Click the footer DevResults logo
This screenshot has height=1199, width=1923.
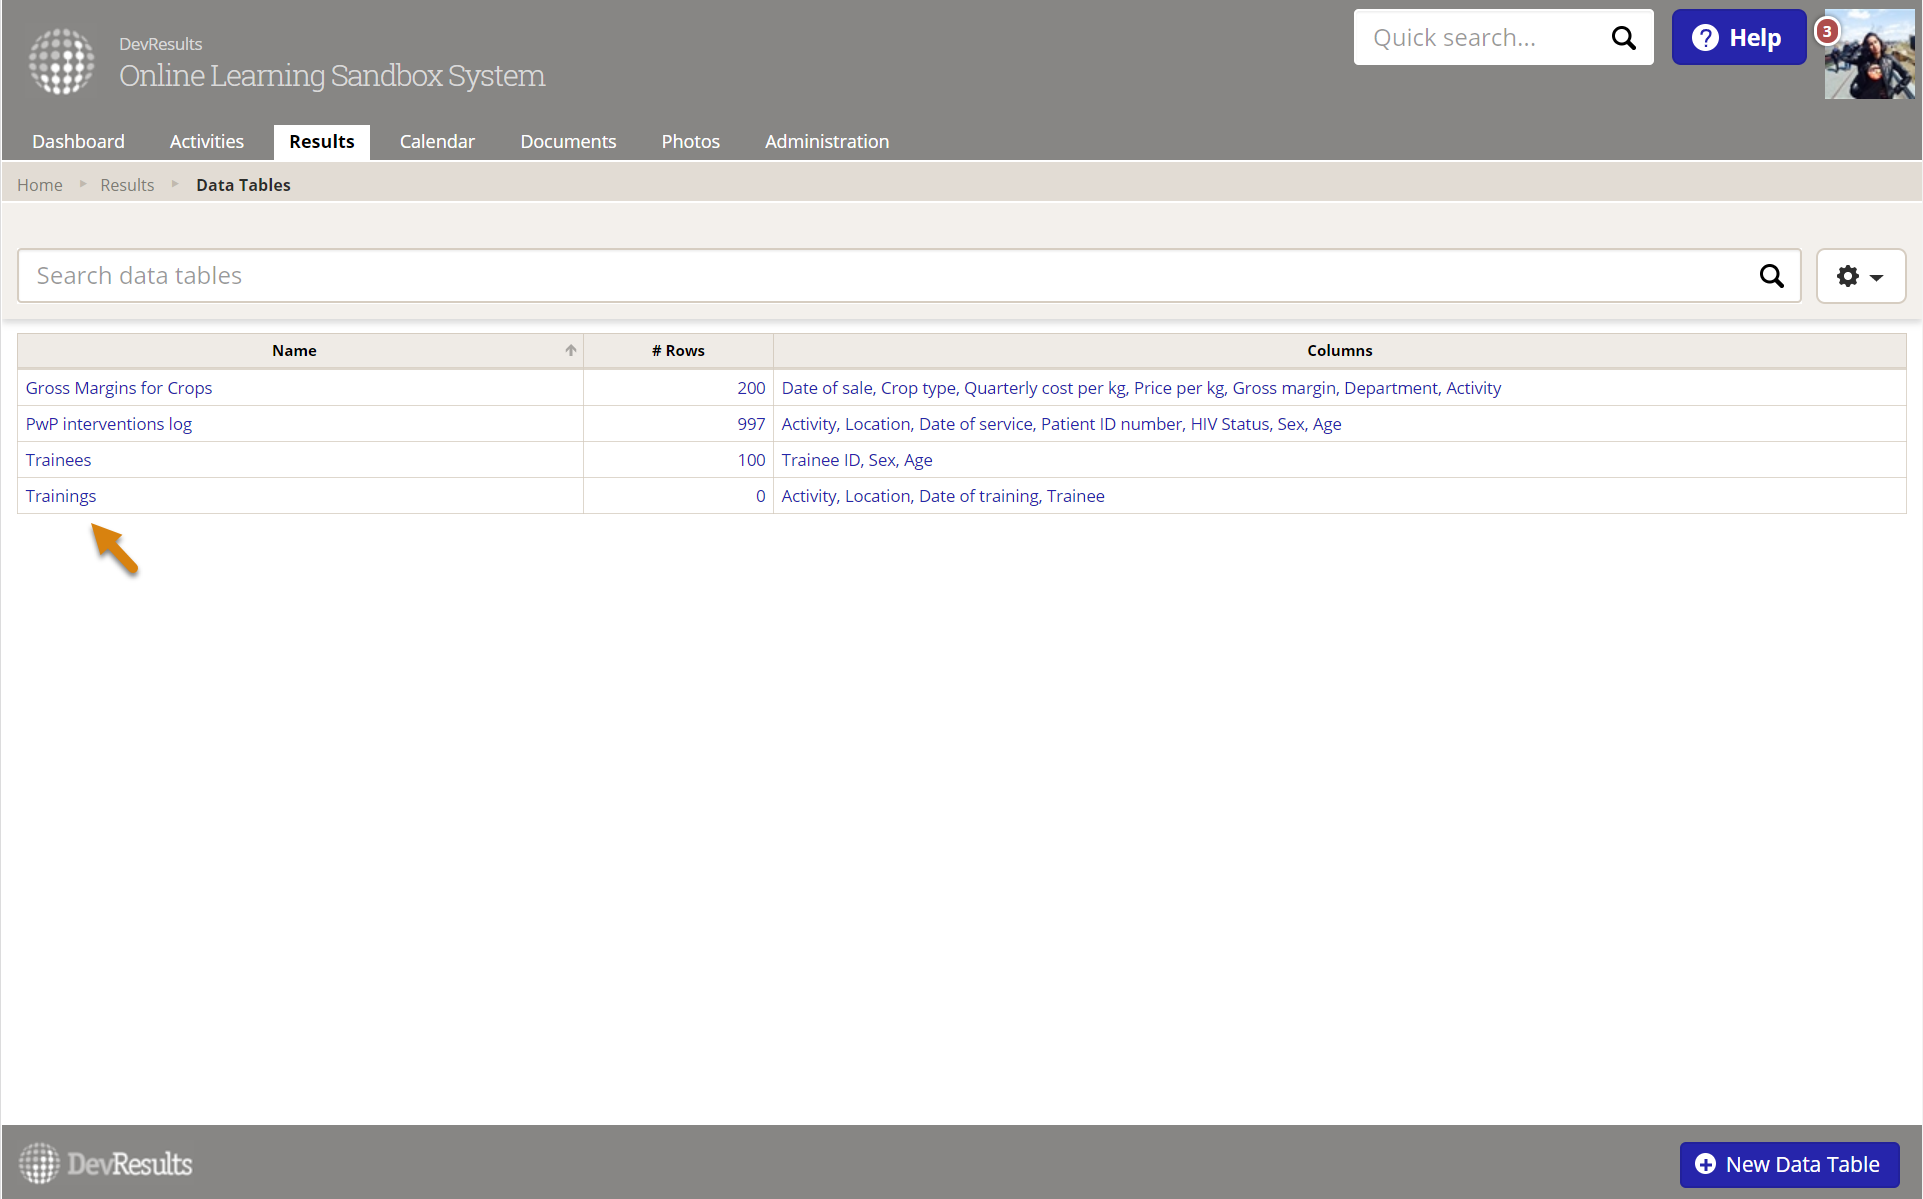click(106, 1164)
